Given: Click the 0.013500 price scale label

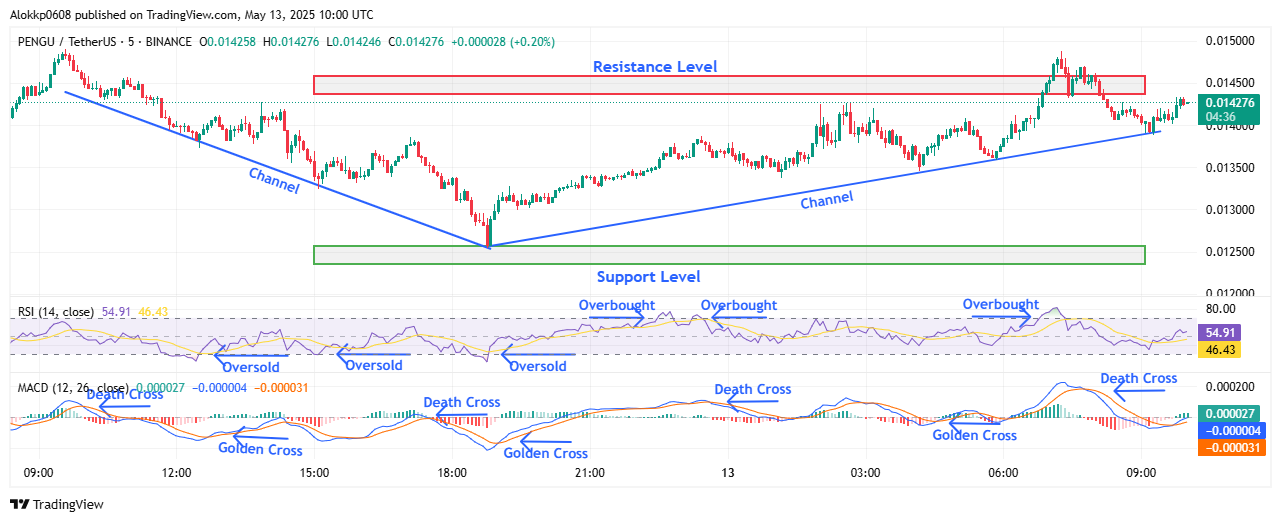Looking at the screenshot, I should [x=1230, y=168].
